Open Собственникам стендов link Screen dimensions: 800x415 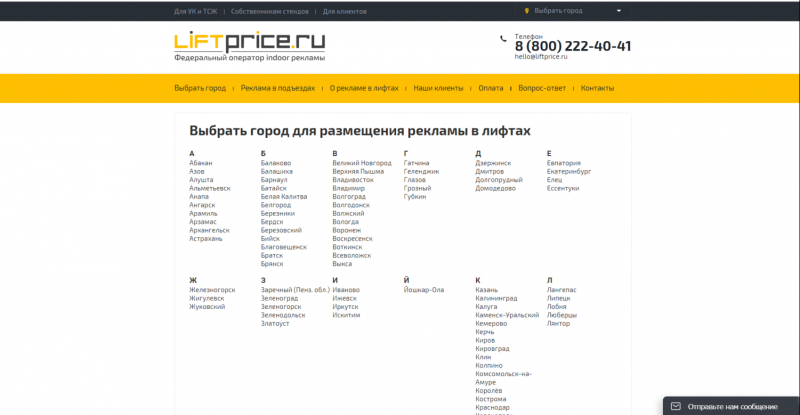[x=269, y=11]
